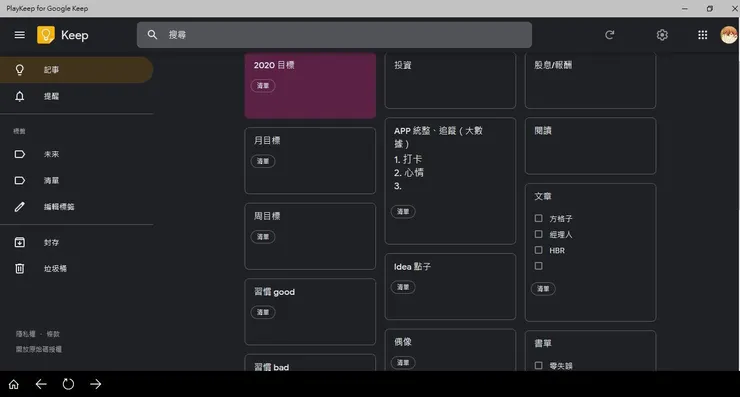Click the 未來 label icon
Screen dimensions: 740x397
pyautogui.click(x=19, y=154)
